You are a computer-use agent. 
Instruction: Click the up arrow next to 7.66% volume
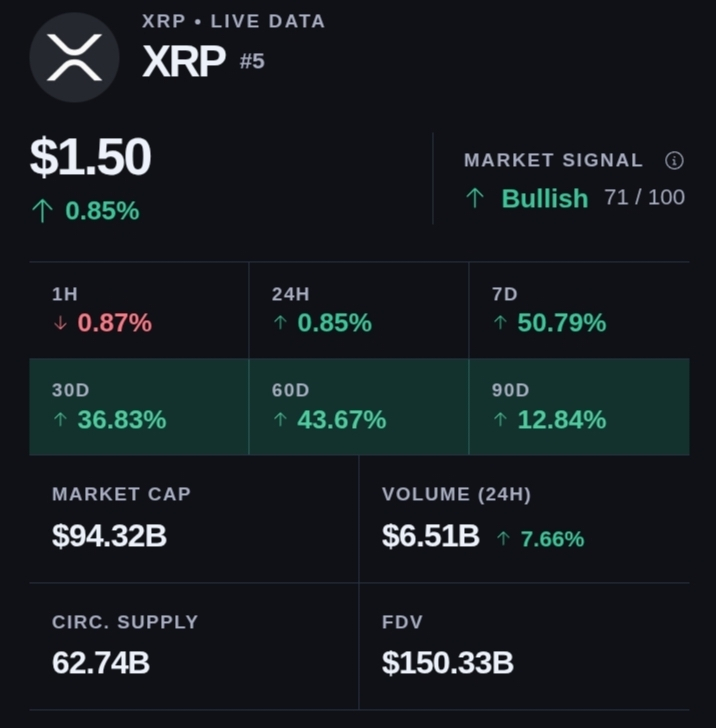pyautogui.click(x=503, y=539)
